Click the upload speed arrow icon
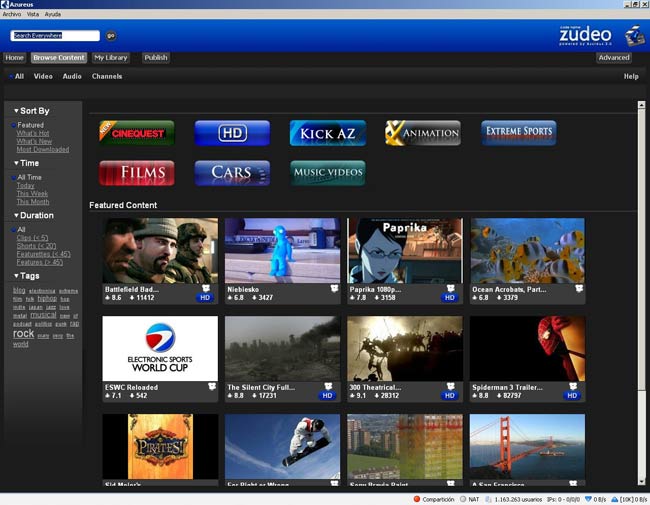This screenshot has width=650, height=505. point(615,499)
